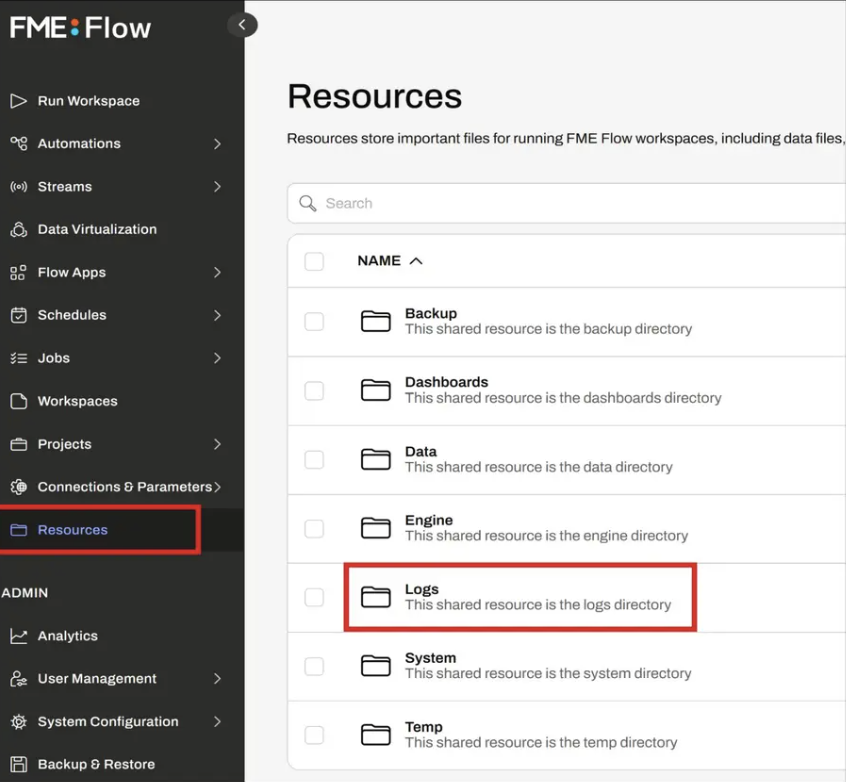The height and width of the screenshot is (782, 846).
Task: Expand the Flow Apps submenu arrow
Action: 217,273
